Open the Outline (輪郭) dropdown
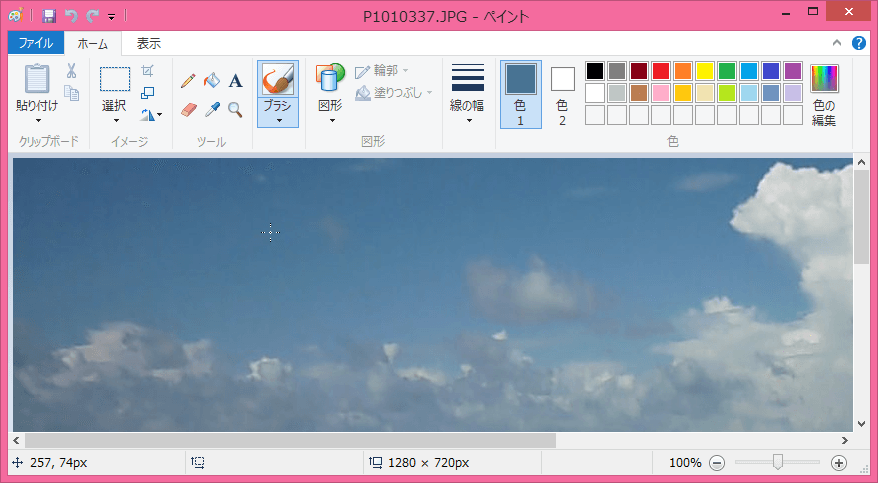 (x=382, y=71)
